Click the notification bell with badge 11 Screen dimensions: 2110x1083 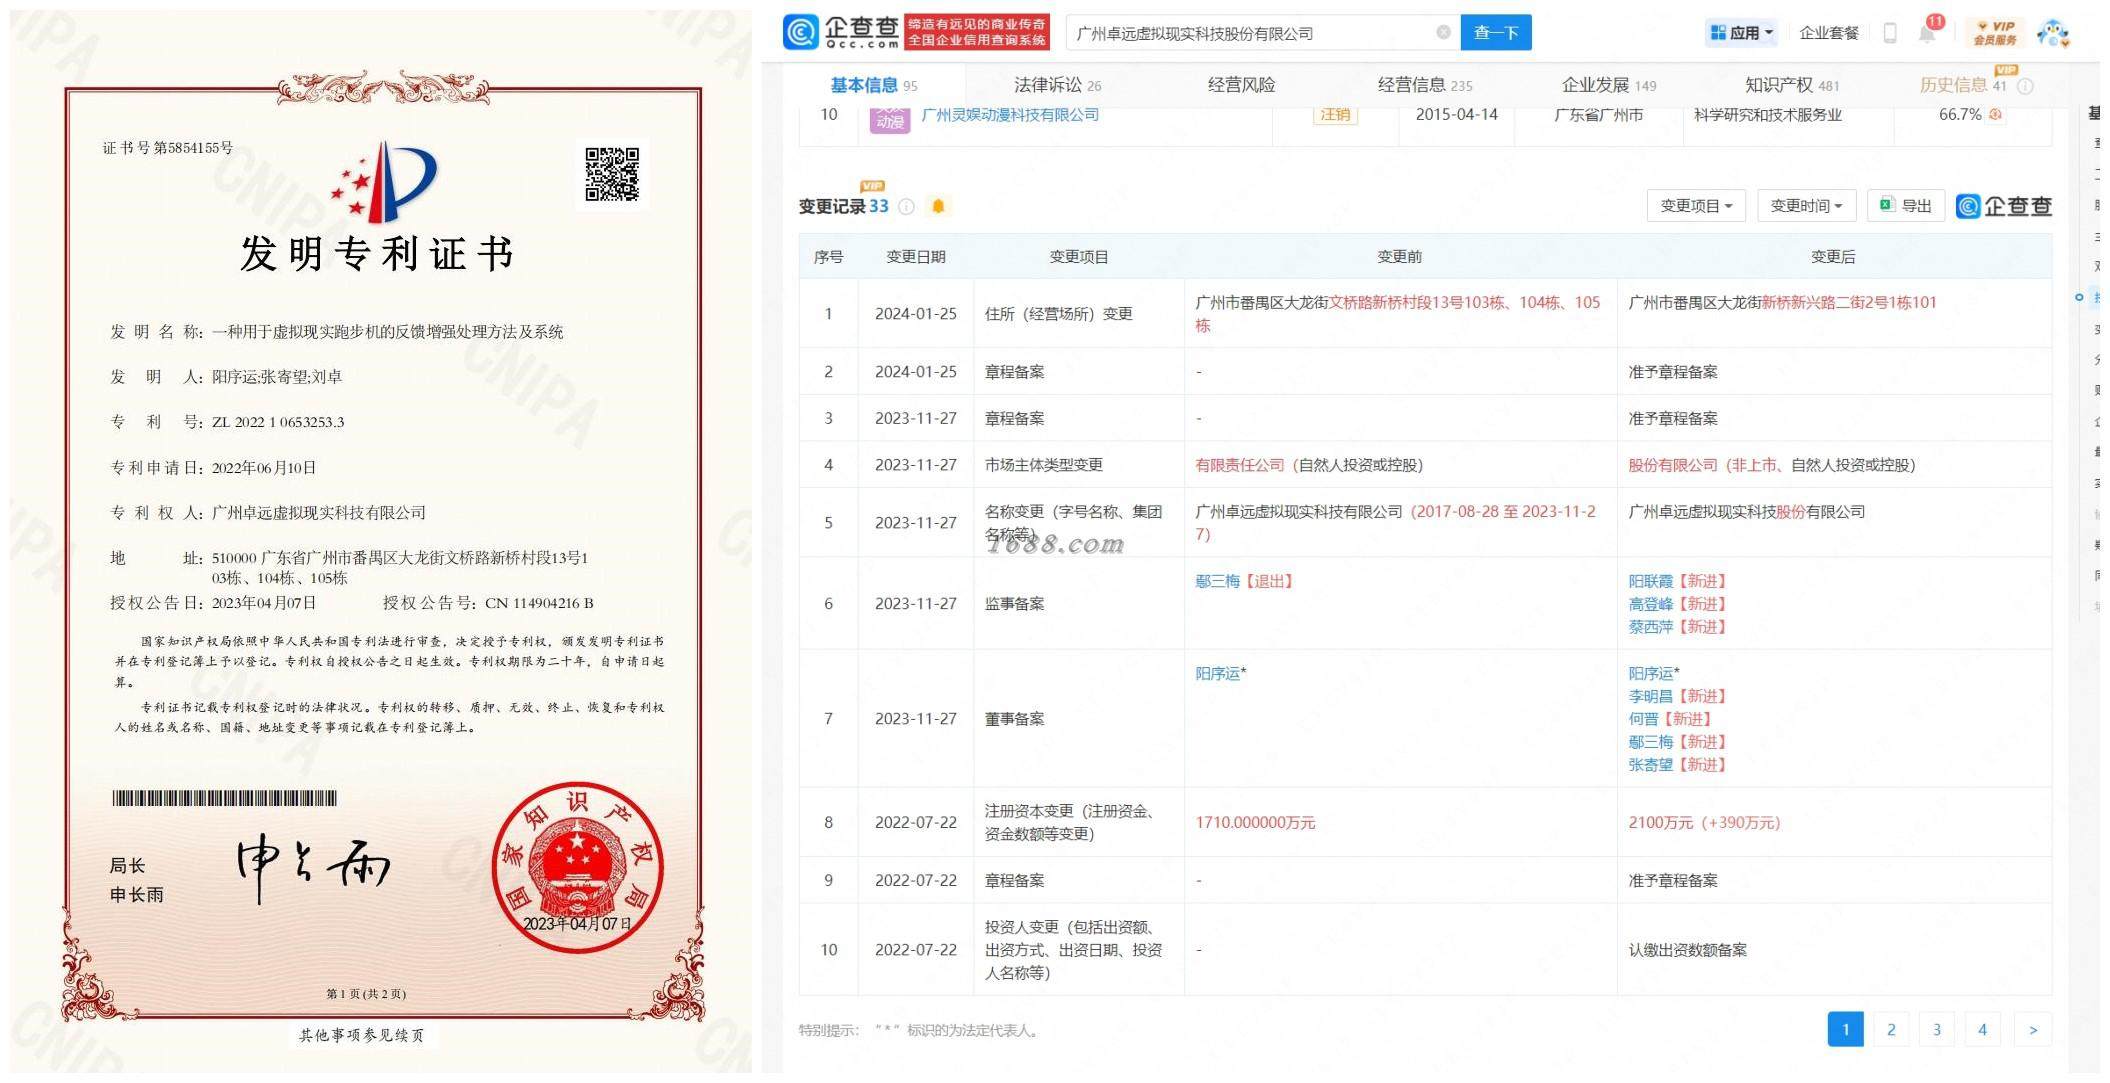click(x=1927, y=33)
